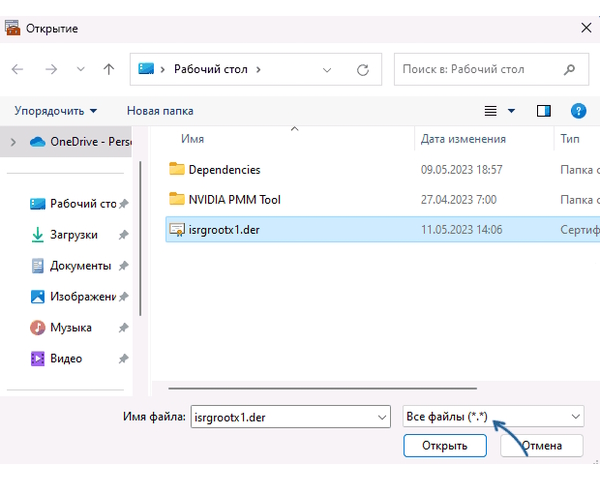Toggle the preview pane icon
The height and width of the screenshot is (480, 600).
(543, 111)
